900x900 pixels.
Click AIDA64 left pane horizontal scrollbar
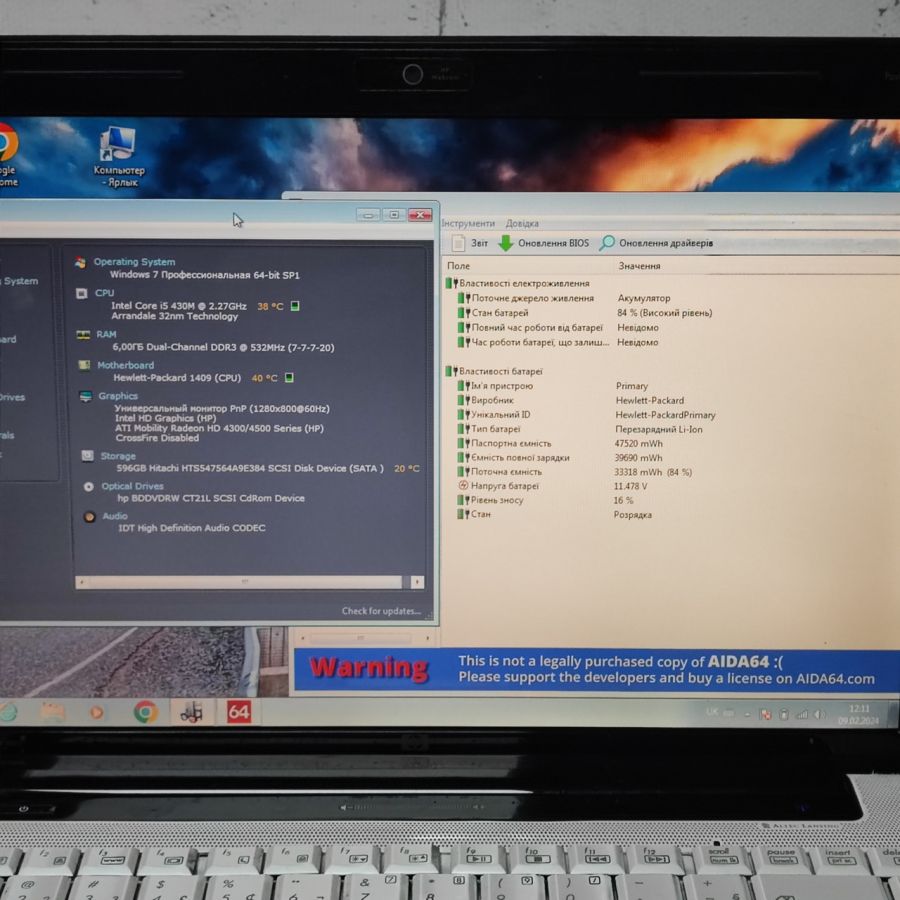pos(364,638)
